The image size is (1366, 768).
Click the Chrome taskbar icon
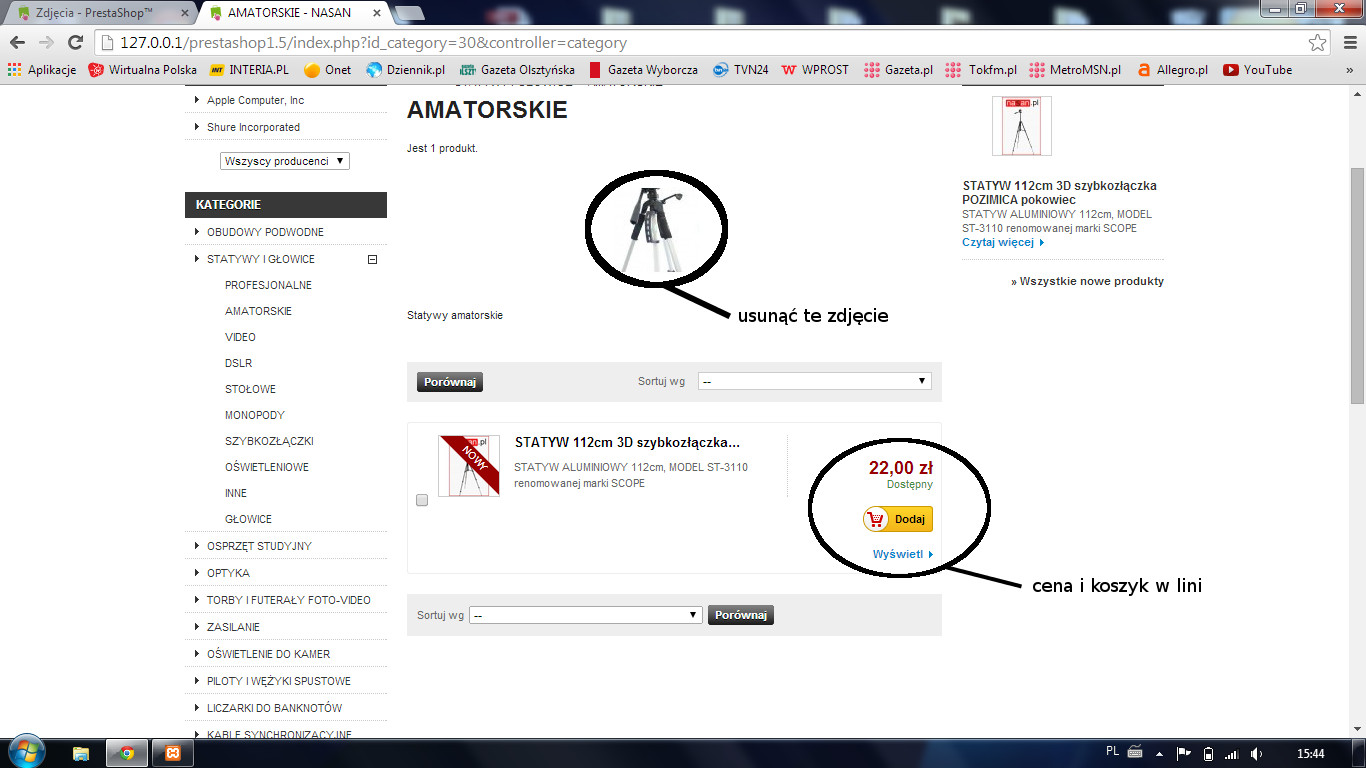(x=127, y=753)
